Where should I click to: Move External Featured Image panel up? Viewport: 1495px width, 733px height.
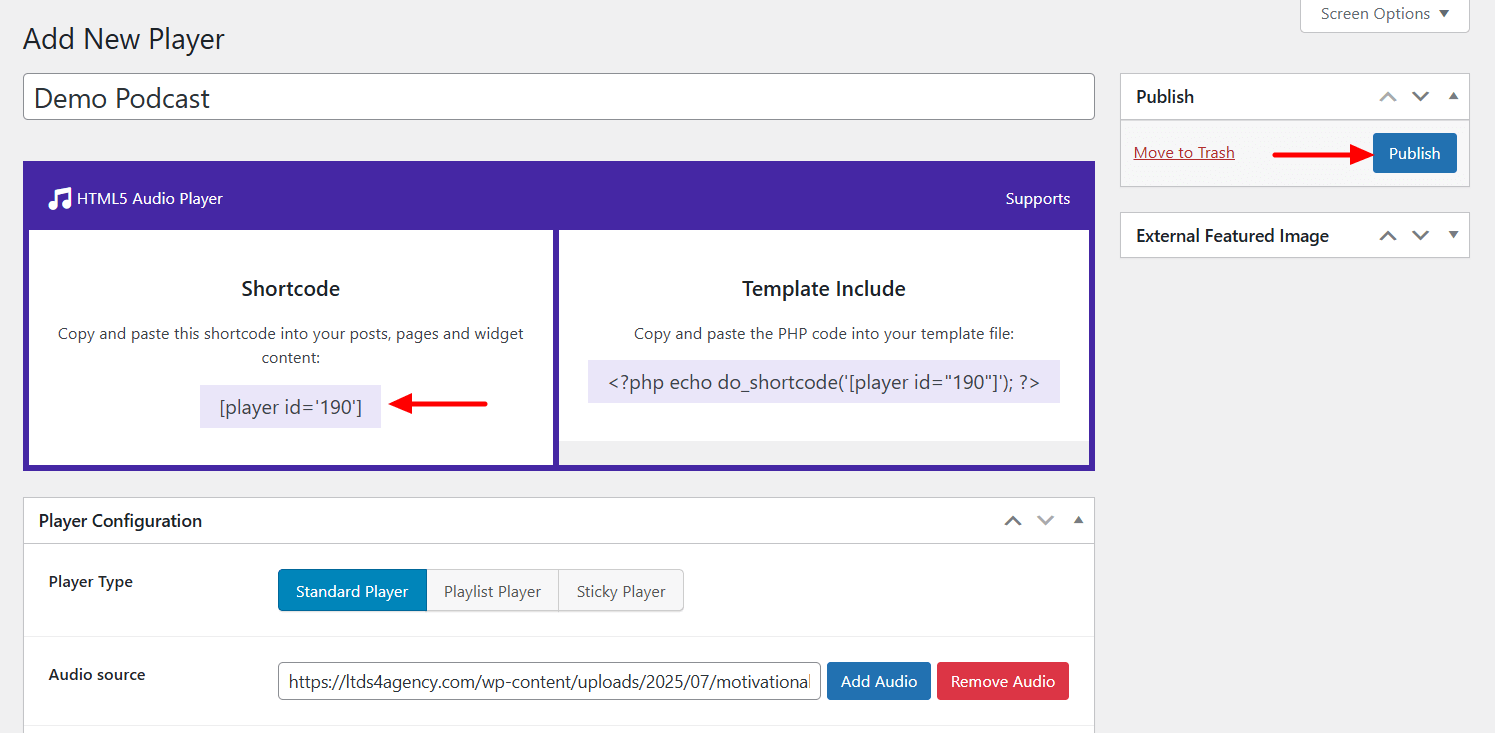1387,236
